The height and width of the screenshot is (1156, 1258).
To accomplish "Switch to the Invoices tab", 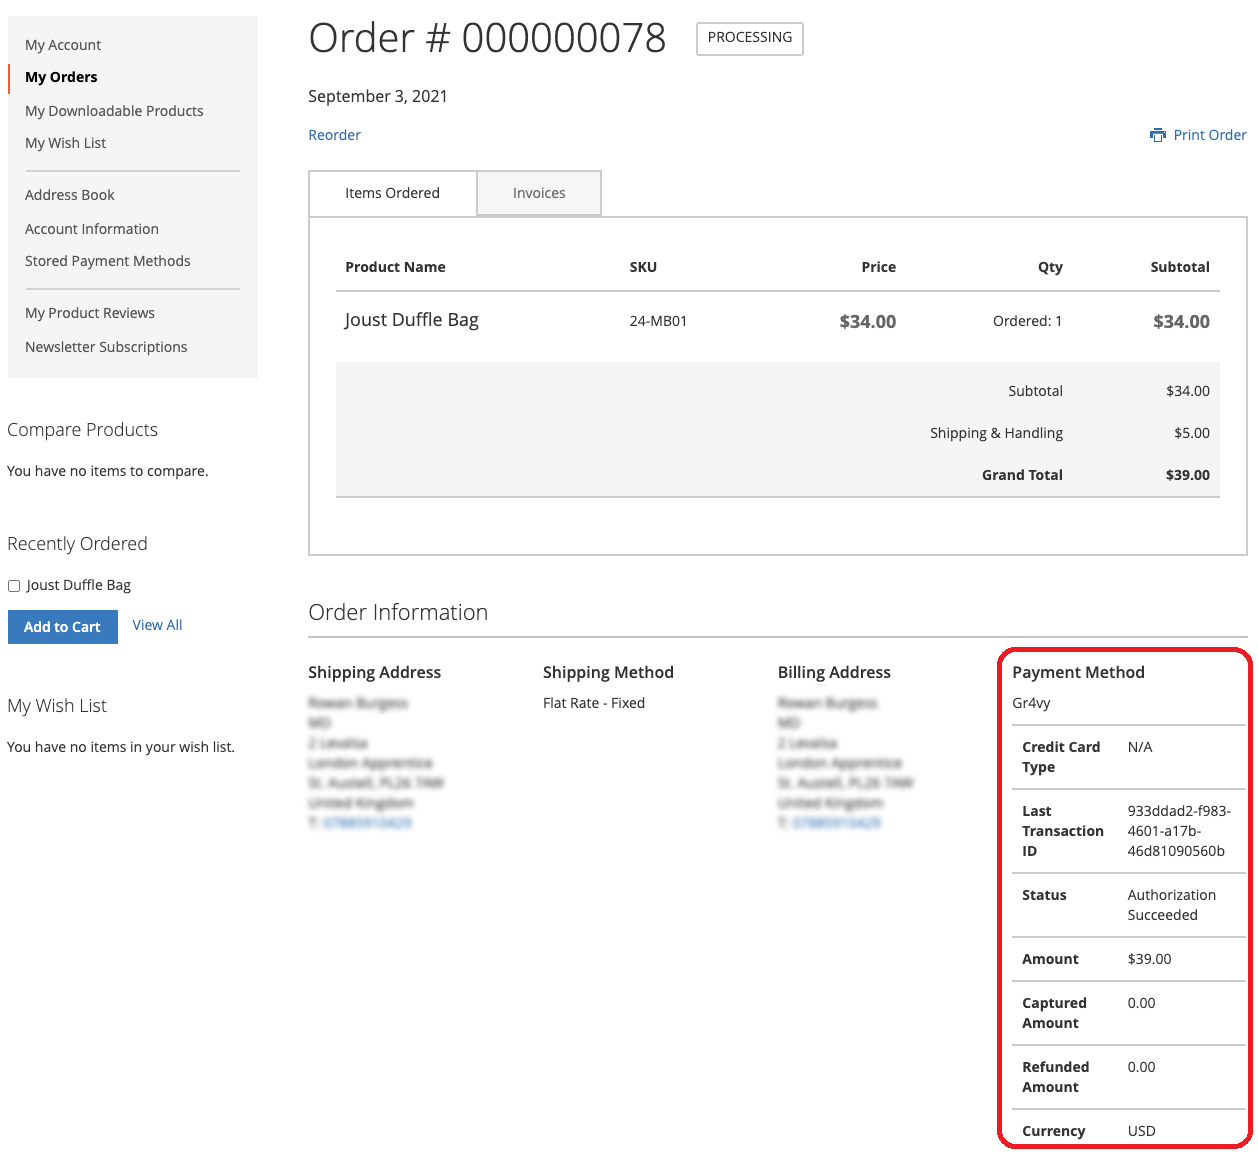I will pyautogui.click(x=538, y=193).
